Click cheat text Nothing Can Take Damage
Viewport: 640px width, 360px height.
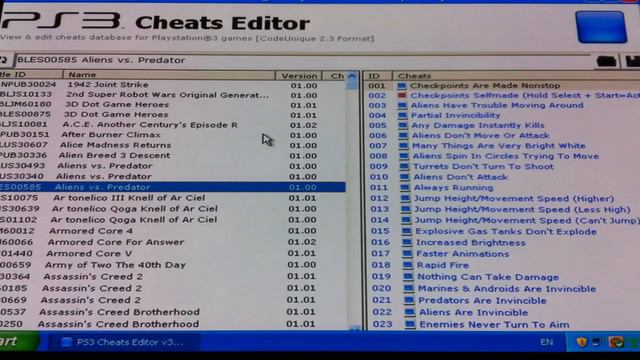[488, 277]
